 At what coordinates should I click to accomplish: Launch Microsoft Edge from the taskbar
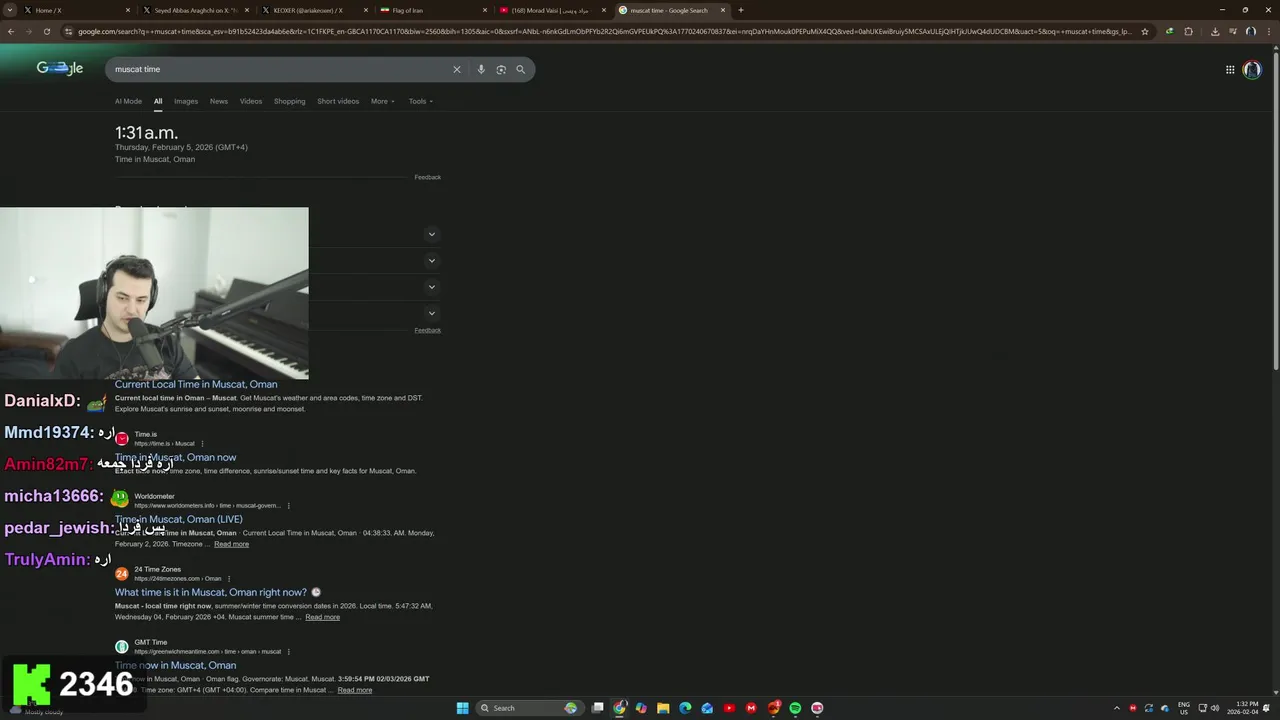(x=685, y=708)
